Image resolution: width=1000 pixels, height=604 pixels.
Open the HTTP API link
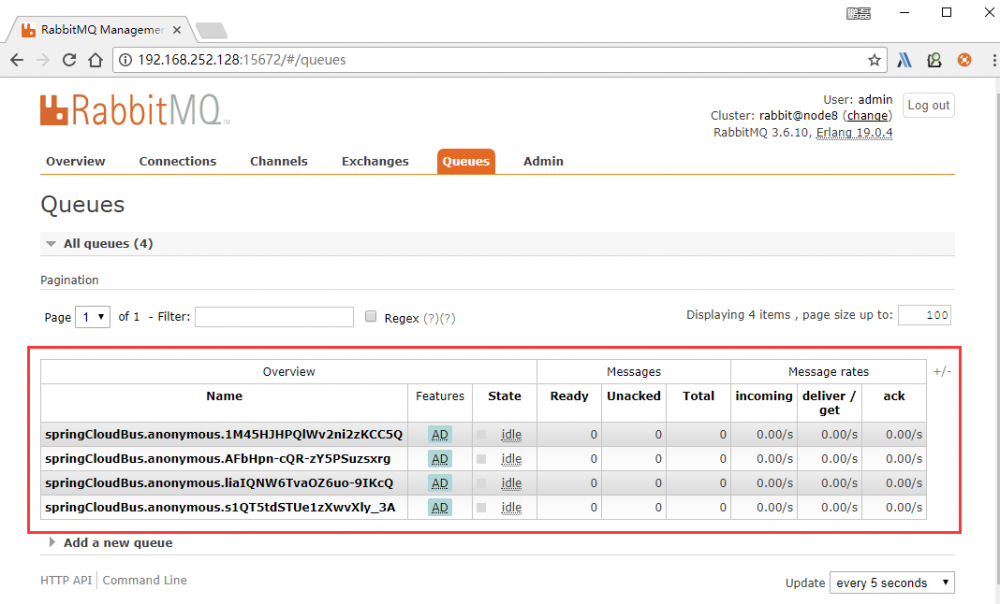click(66, 580)
